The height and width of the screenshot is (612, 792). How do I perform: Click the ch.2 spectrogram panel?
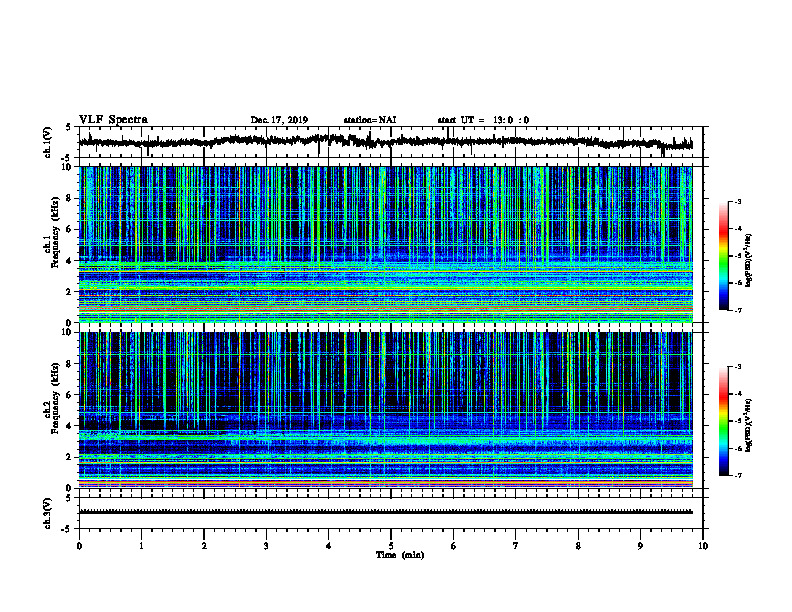(385, 410)
